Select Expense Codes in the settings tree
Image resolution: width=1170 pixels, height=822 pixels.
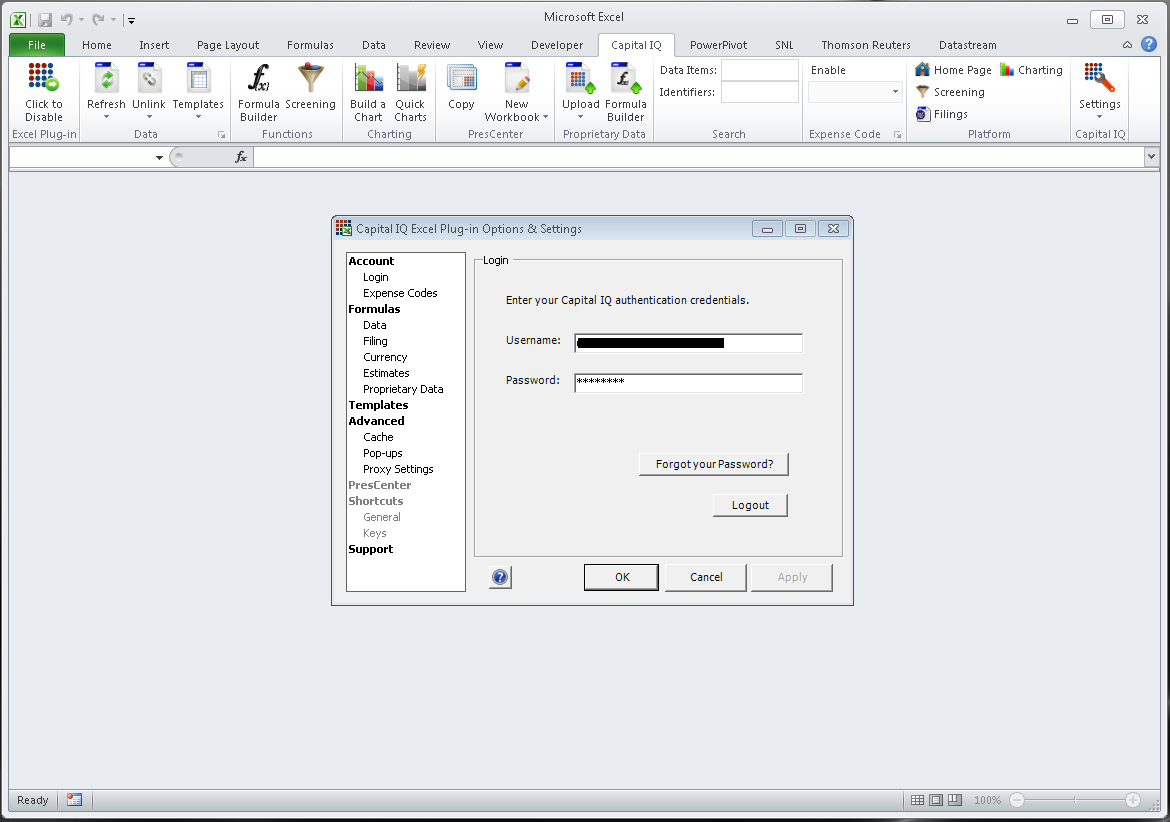pos(400,293)
